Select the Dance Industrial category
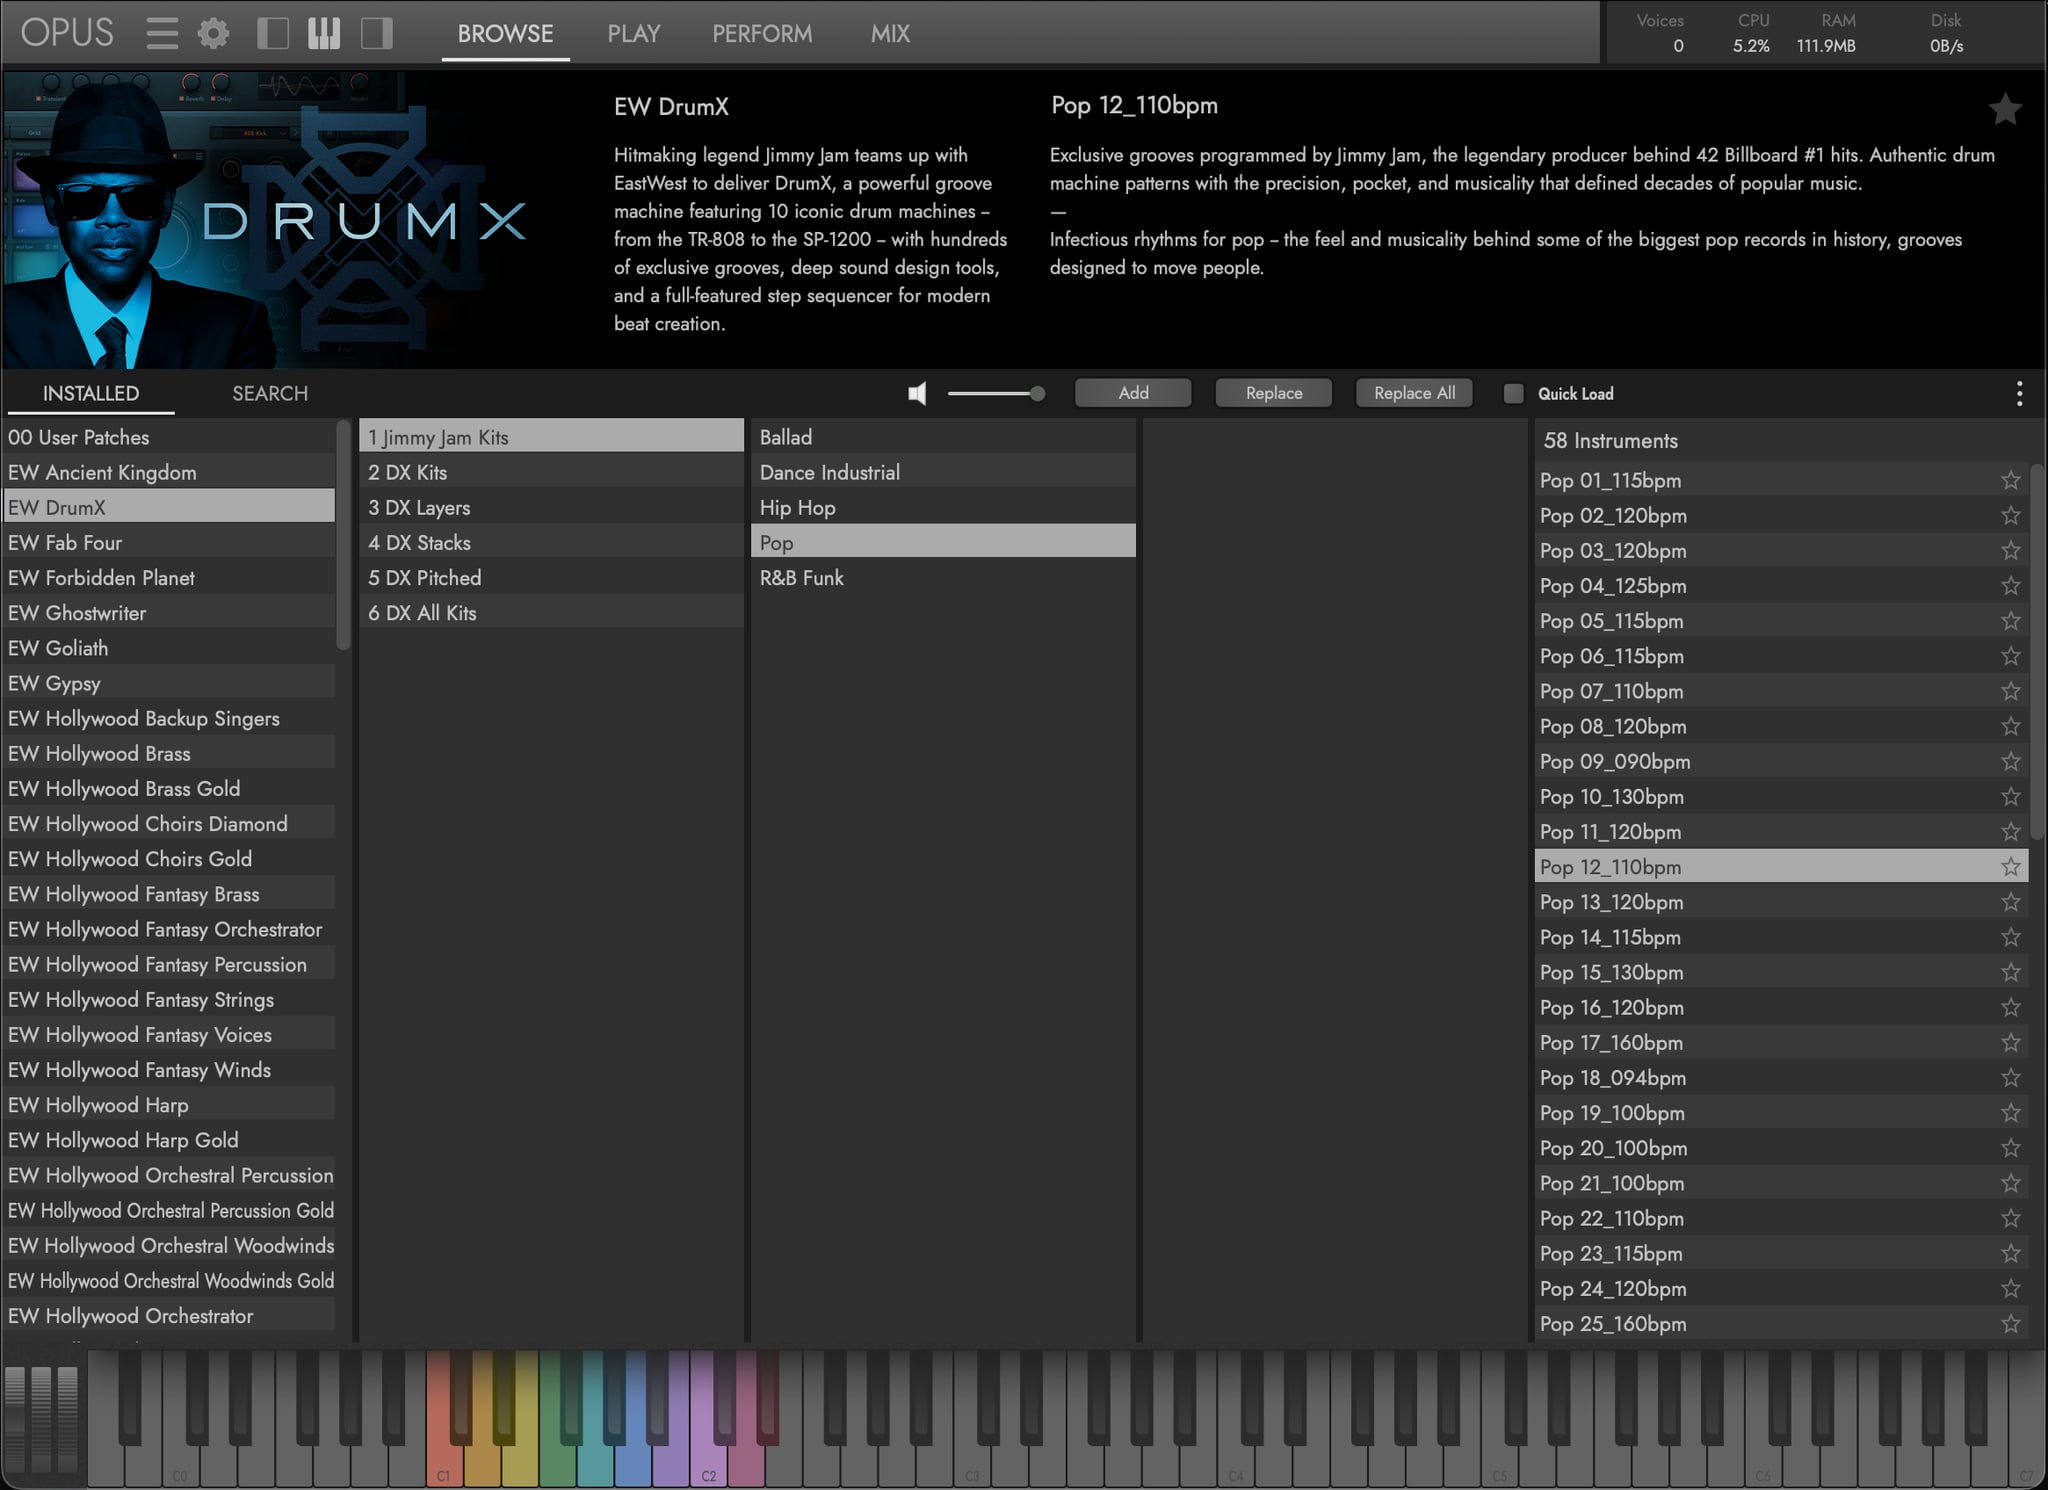Screen dimensions: 2048x1490 tap(943, 473)
